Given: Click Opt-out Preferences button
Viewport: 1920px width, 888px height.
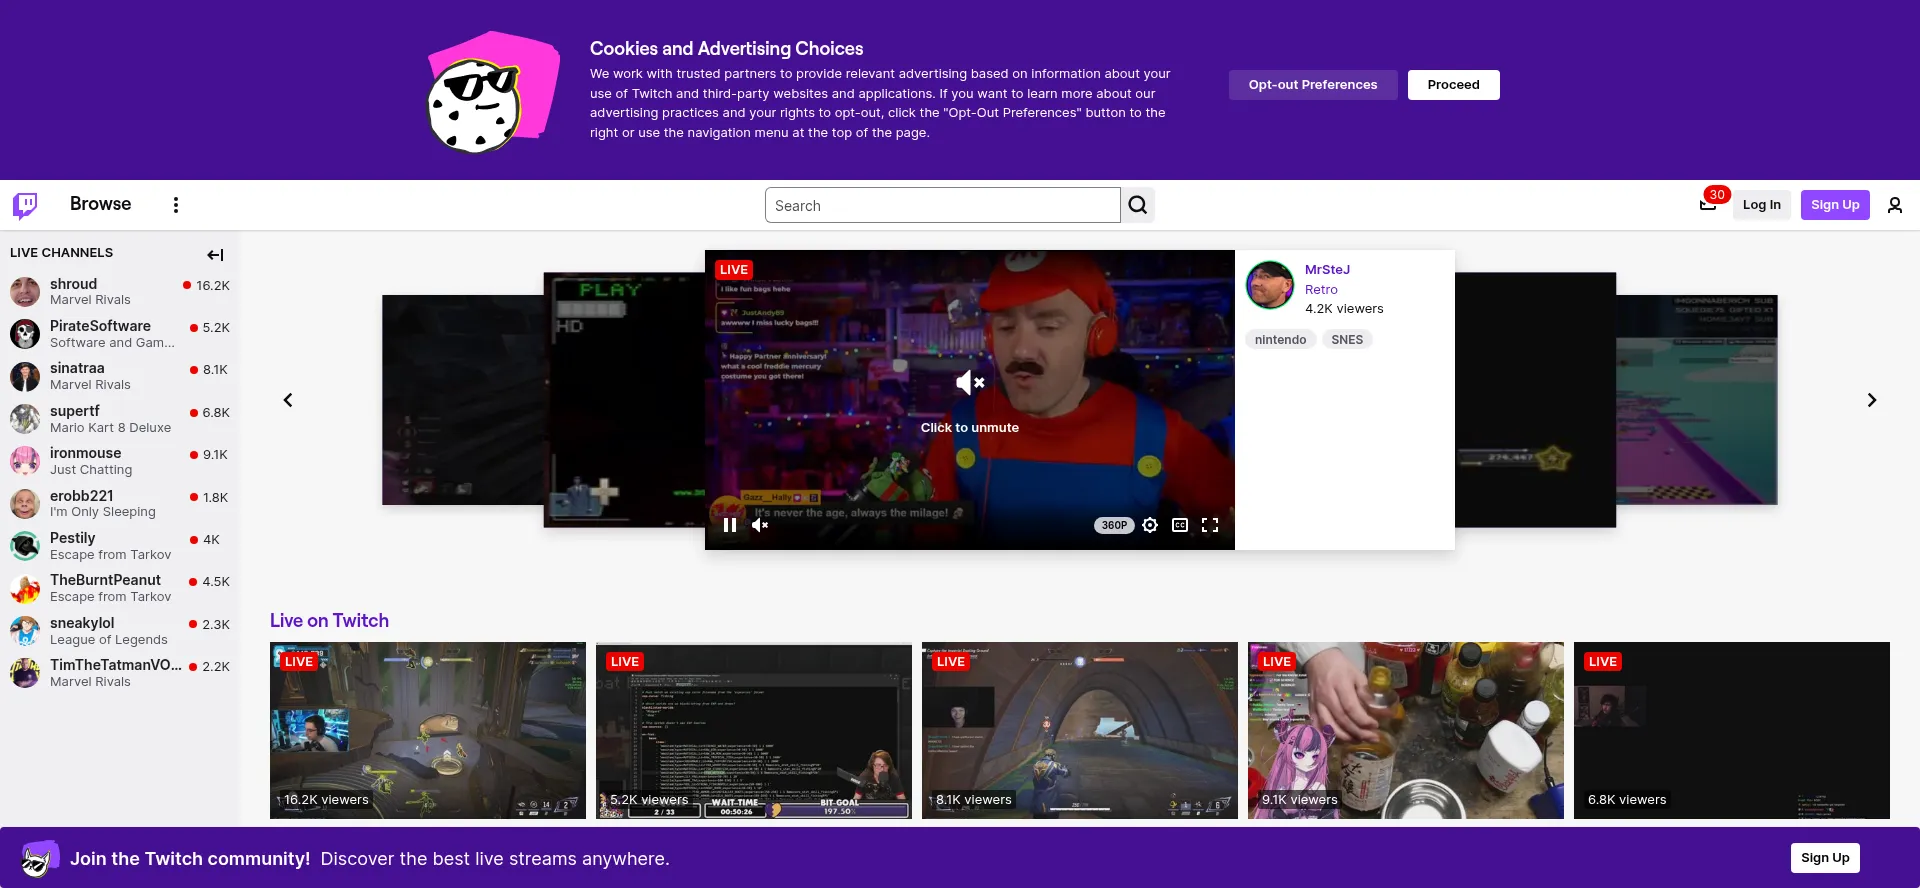Looking at the screenshot, I should 1313,85.
